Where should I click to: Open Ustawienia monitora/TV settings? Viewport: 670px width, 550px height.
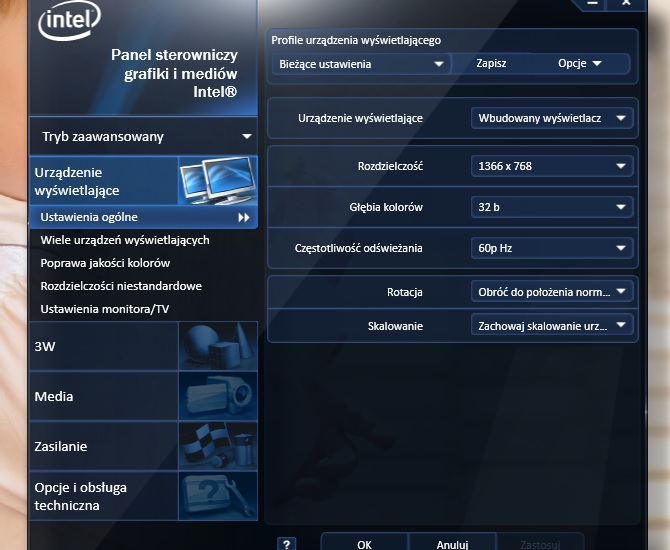coord(105,309)
